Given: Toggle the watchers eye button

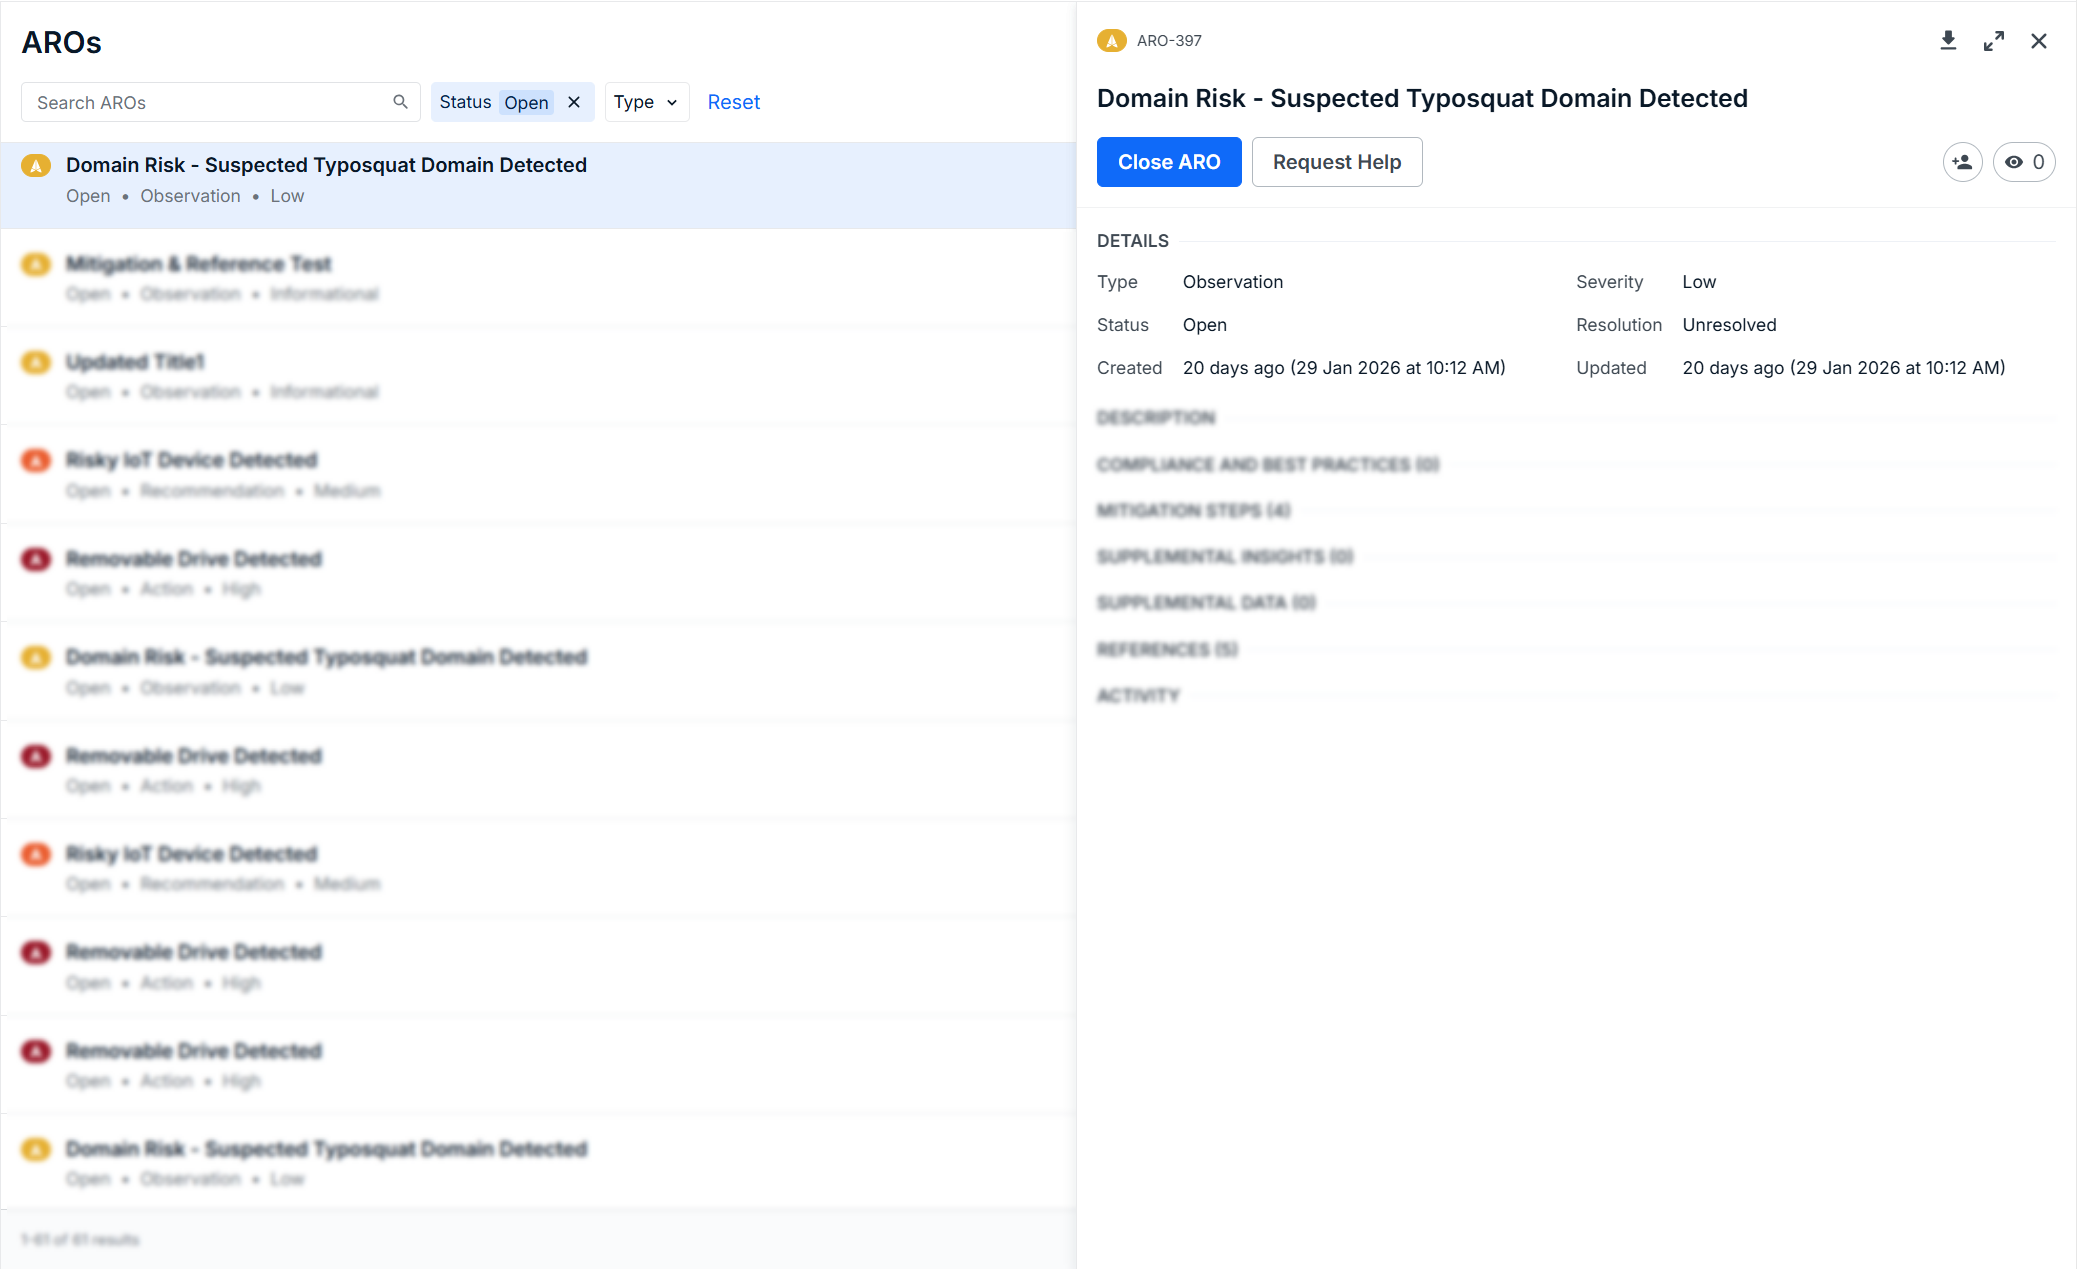Looking at the screenshot, I should tap(2023, 162).
